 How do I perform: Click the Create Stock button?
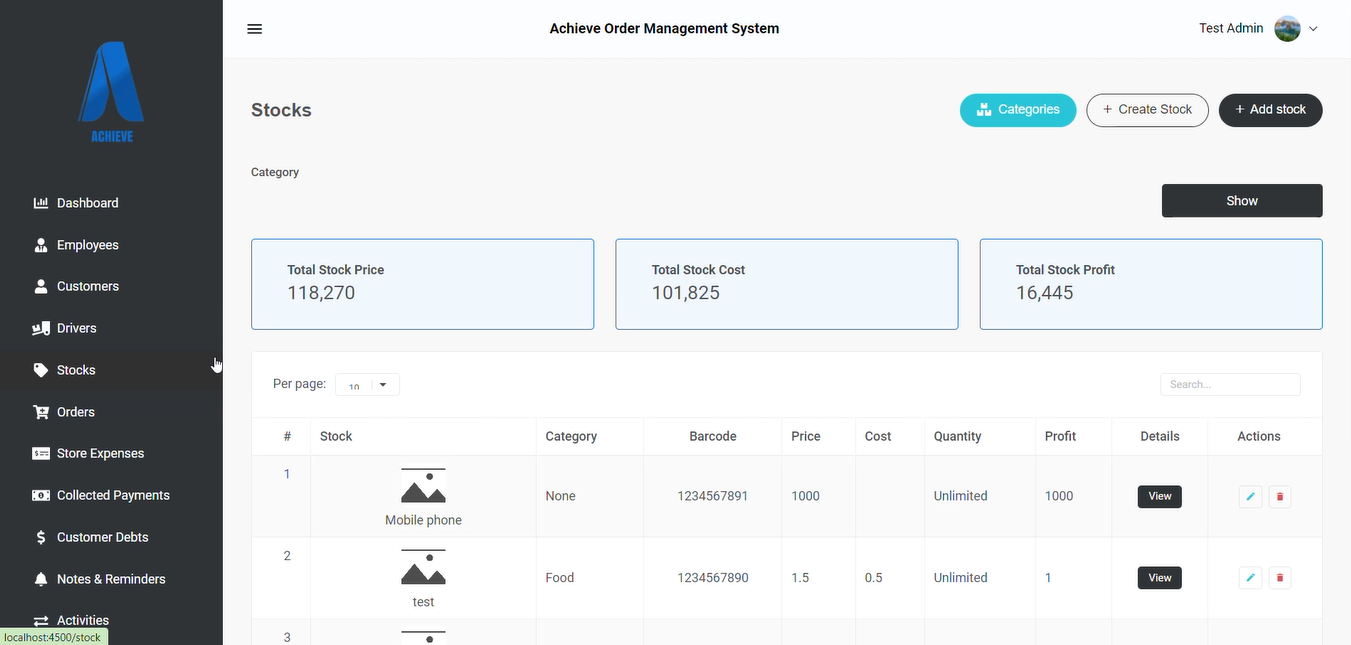(x=1147, y=110)
